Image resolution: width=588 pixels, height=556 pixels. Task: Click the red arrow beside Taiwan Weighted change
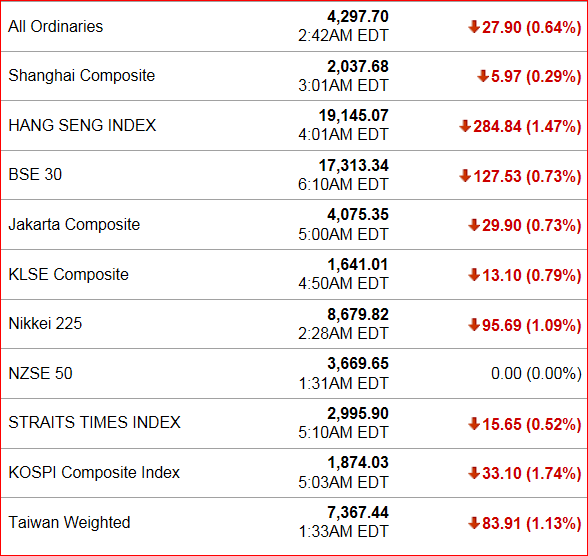click(x=474, y=523)
